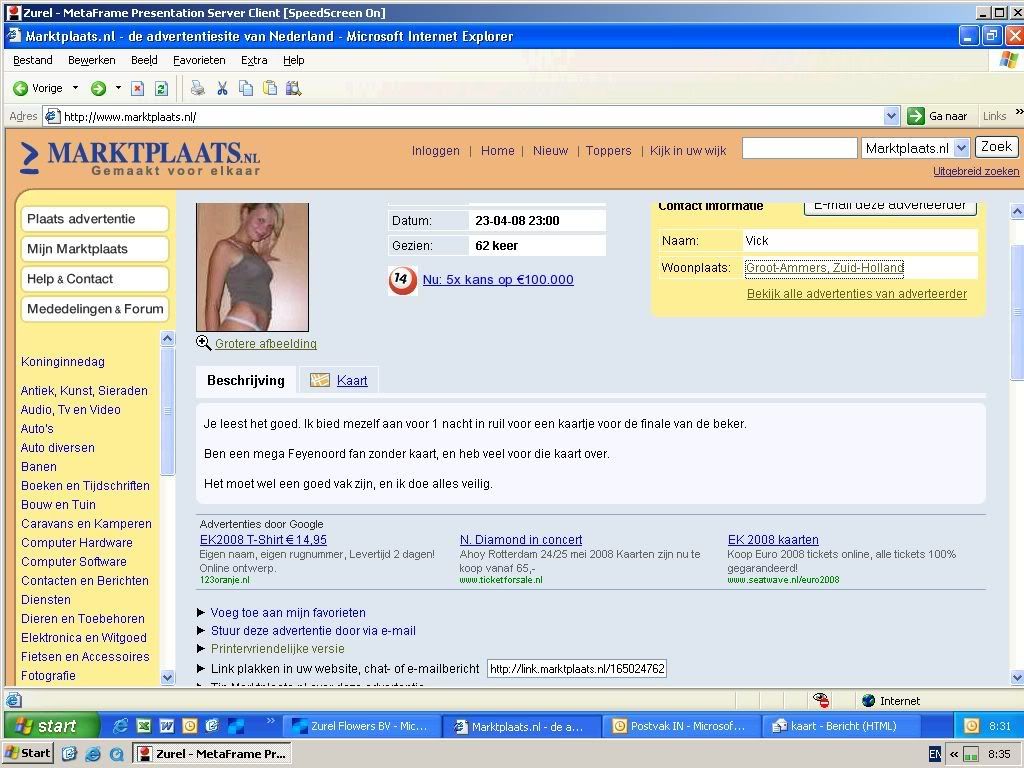Open the Vorige history dropdown arrow
The width and height of the screenshot is (1024, 768).
(75, 88)
